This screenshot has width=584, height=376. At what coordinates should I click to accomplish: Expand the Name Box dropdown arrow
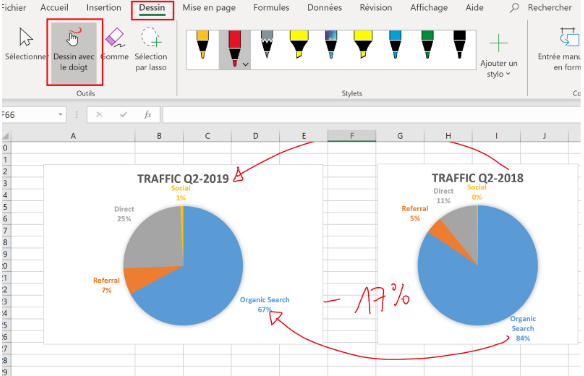click(60, 115)
